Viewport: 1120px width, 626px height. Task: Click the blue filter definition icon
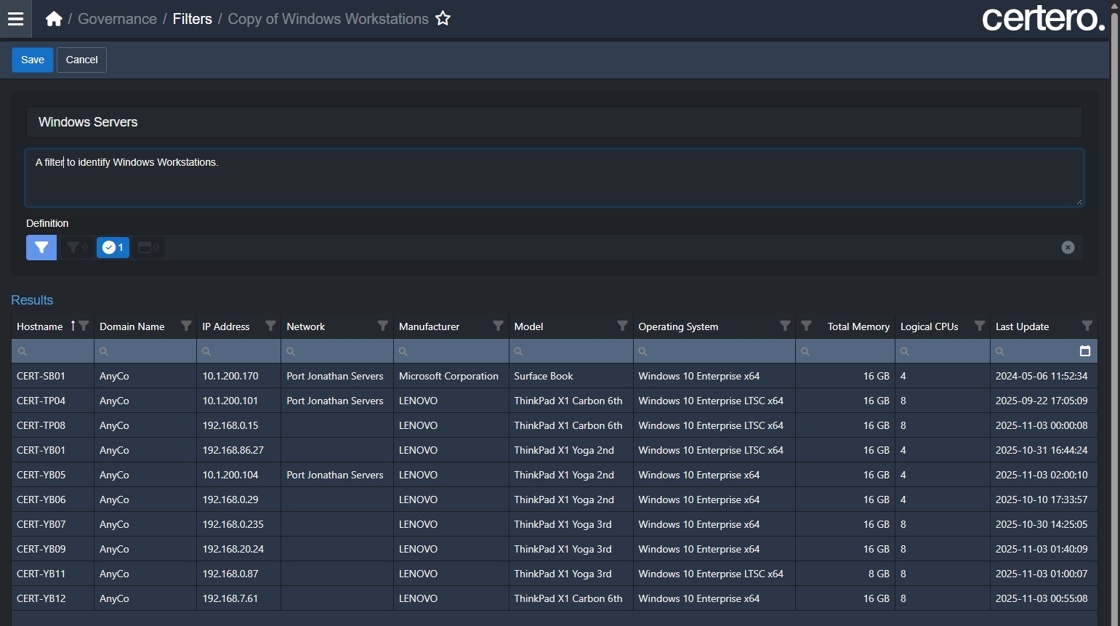coord(41,247)
